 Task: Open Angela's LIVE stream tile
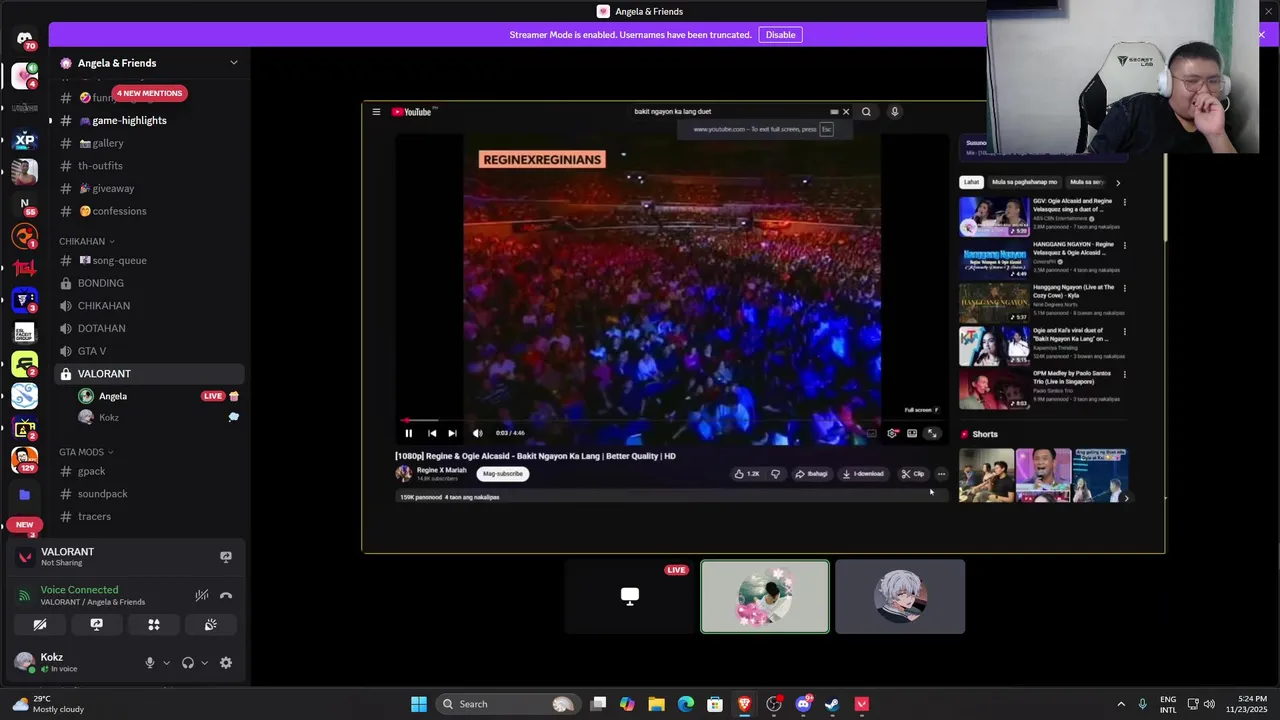630,597
